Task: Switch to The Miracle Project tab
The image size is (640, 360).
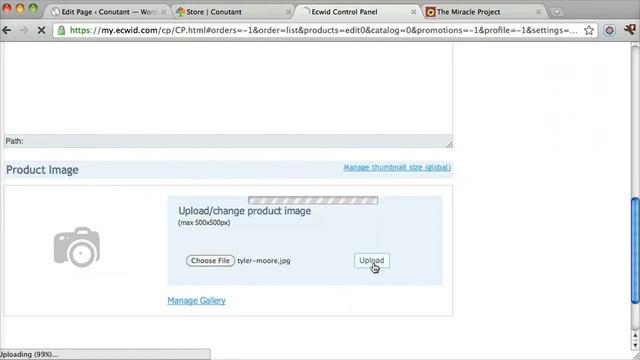Action: point(483,12)
